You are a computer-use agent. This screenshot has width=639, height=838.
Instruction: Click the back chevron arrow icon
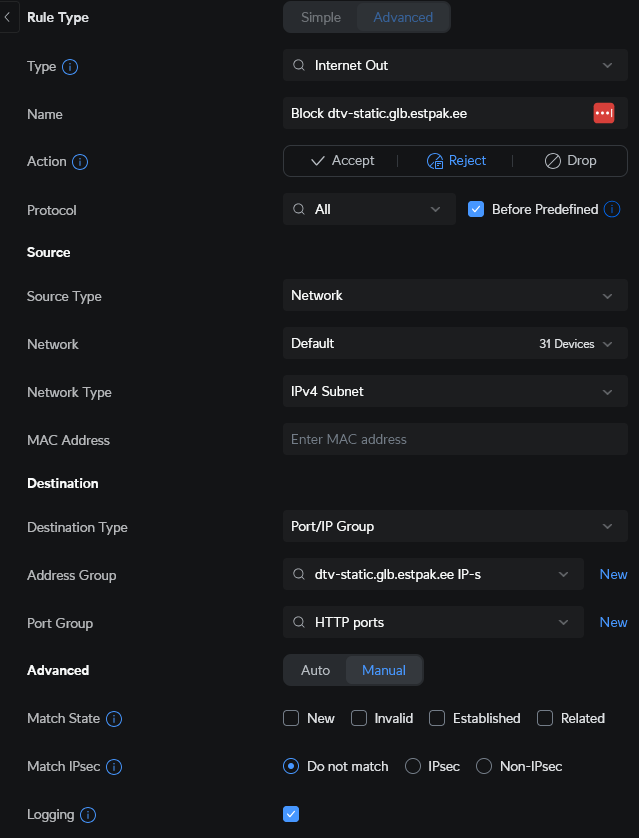pyautogui.click(x=7, y=17)
